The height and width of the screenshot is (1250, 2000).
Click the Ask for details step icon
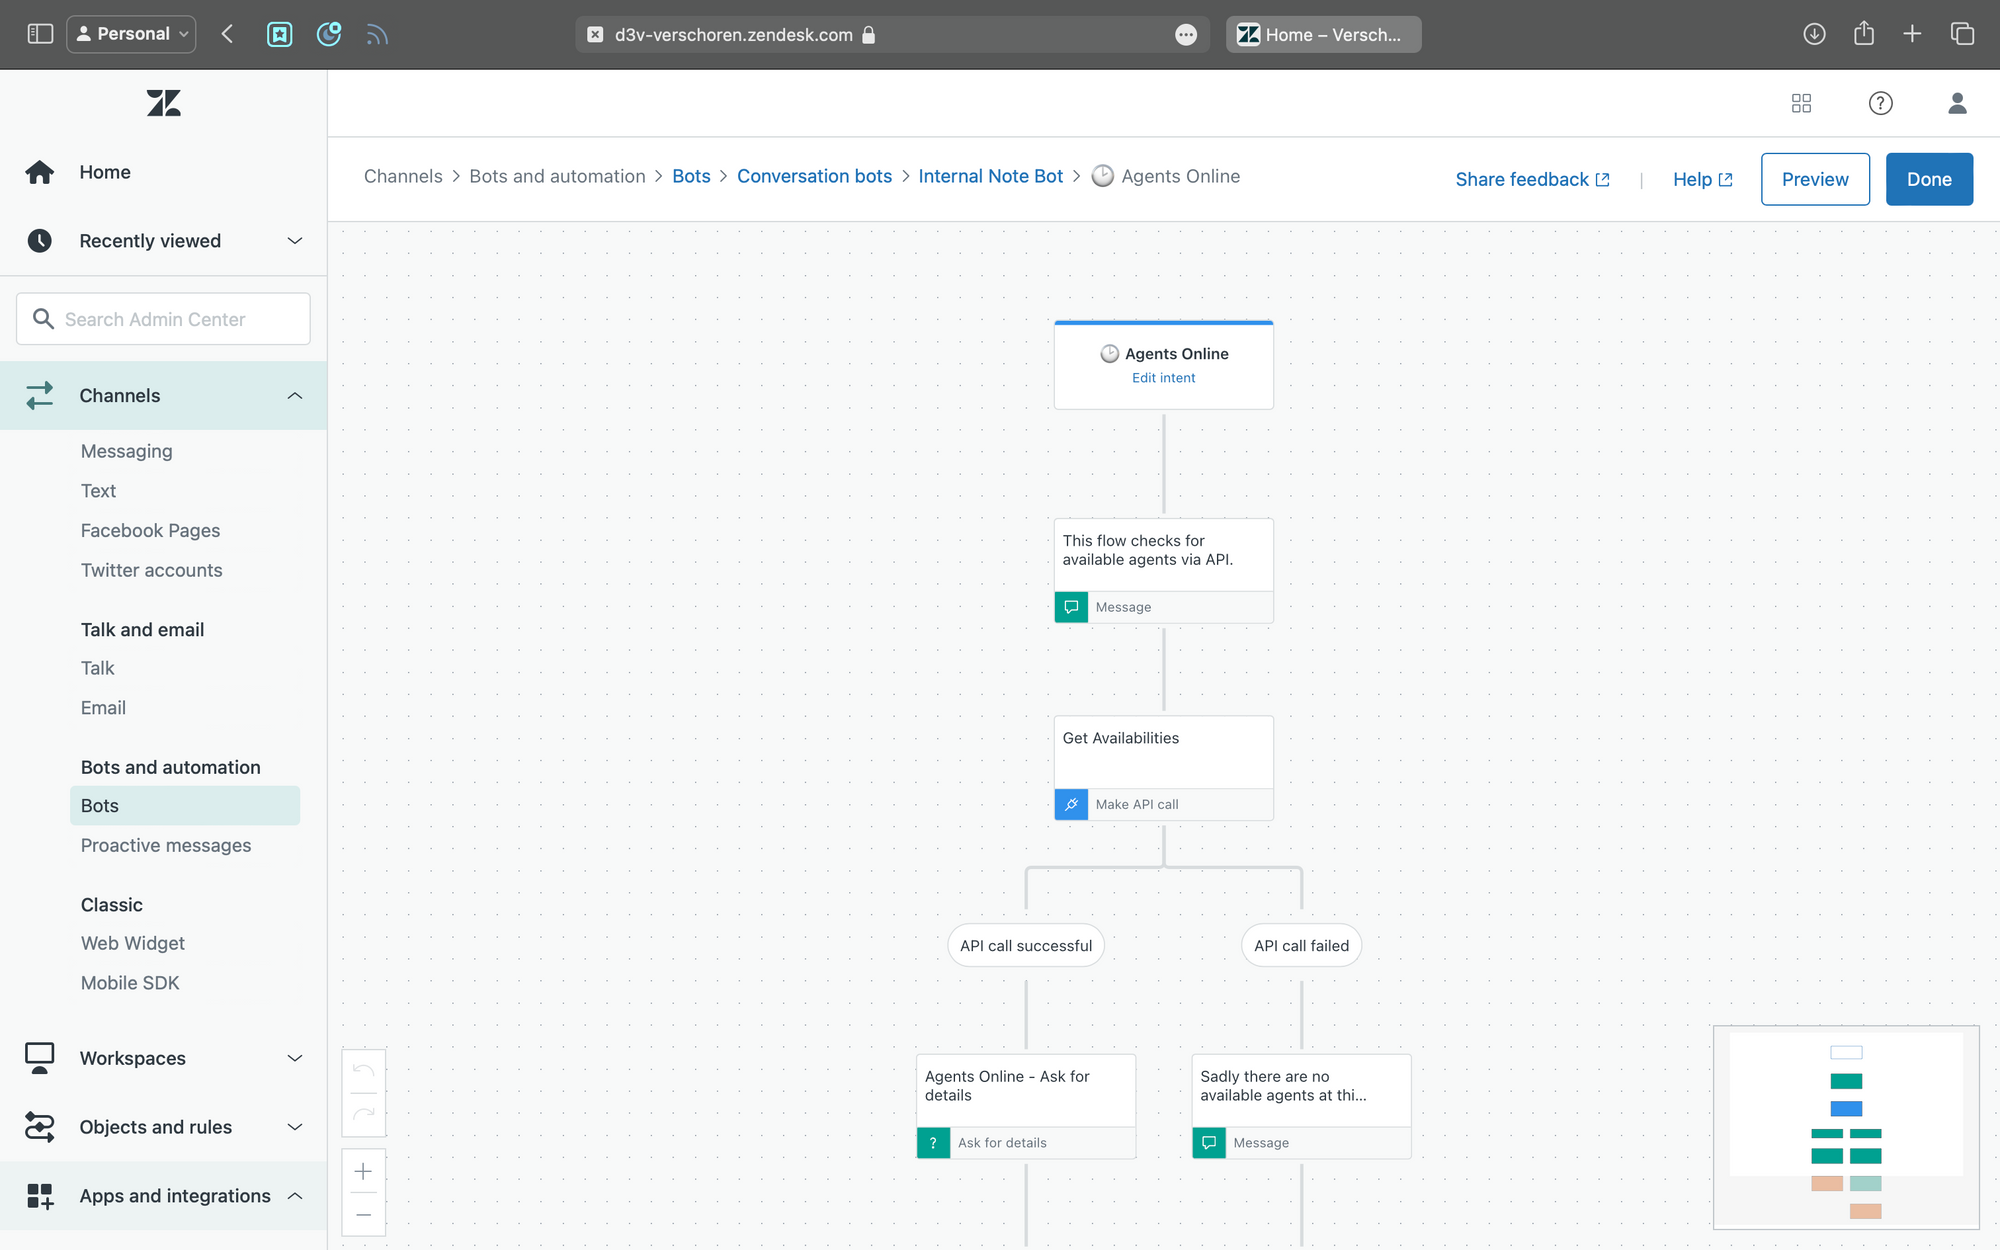[x=933, y=1143]
